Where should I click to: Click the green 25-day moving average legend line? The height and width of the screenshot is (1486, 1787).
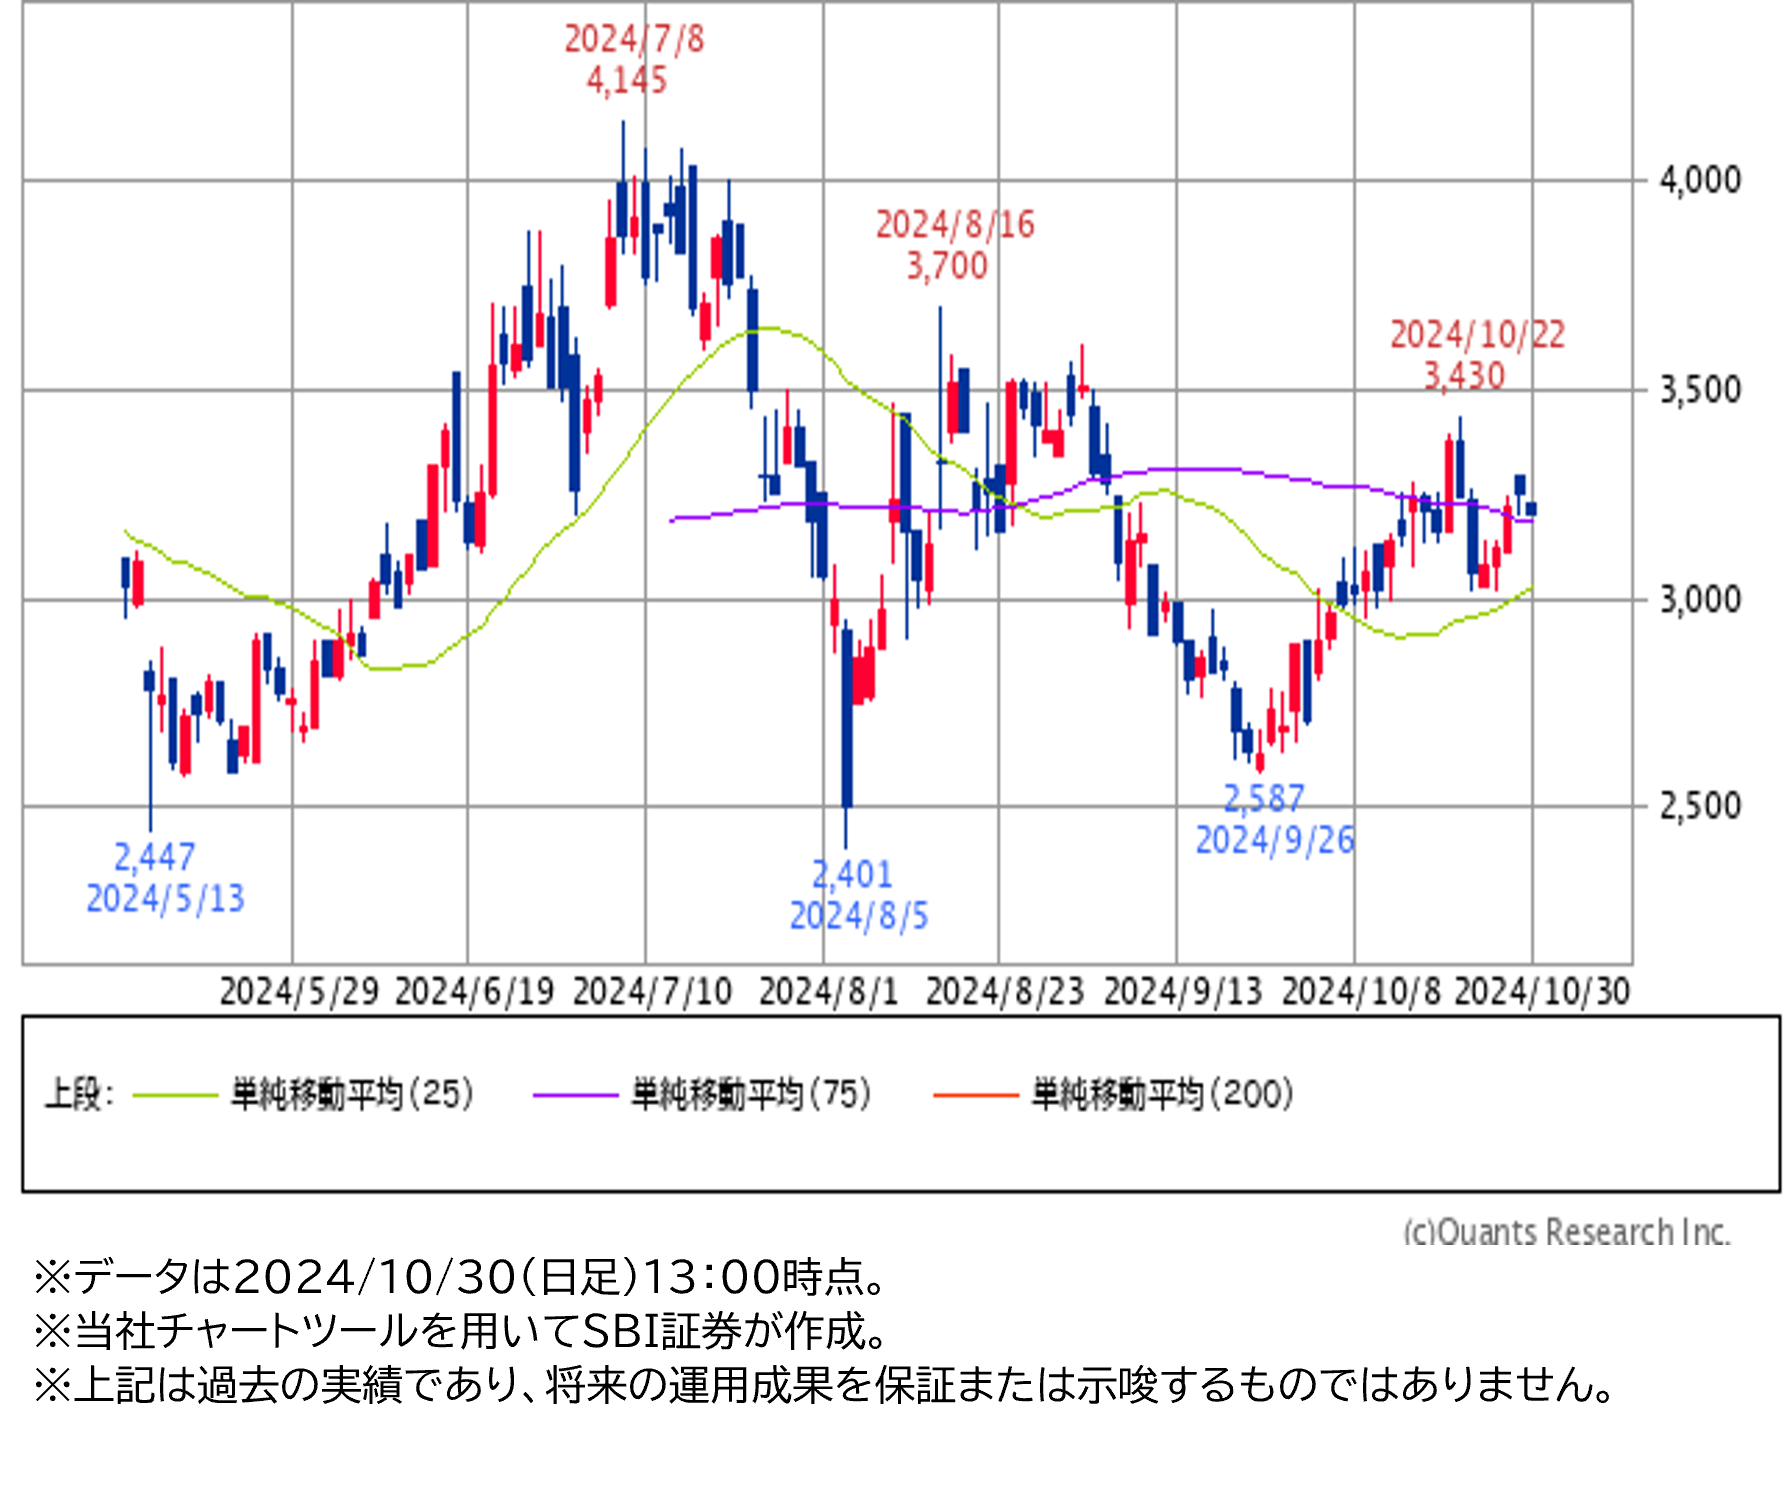(175, 1096)
